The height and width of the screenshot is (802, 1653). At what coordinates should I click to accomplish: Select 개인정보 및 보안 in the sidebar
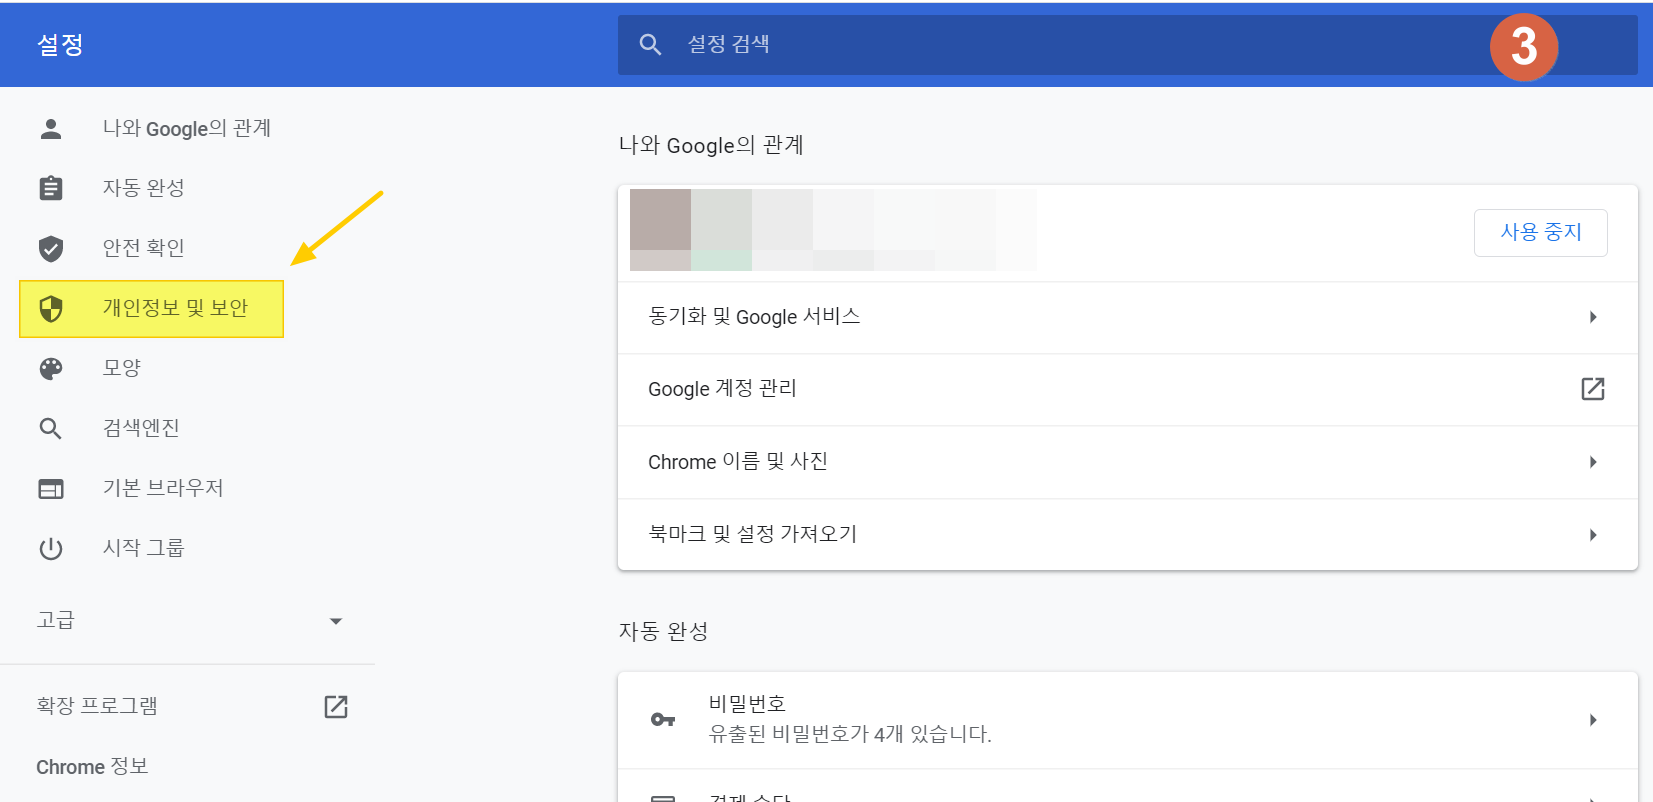(x=152, y=309)
